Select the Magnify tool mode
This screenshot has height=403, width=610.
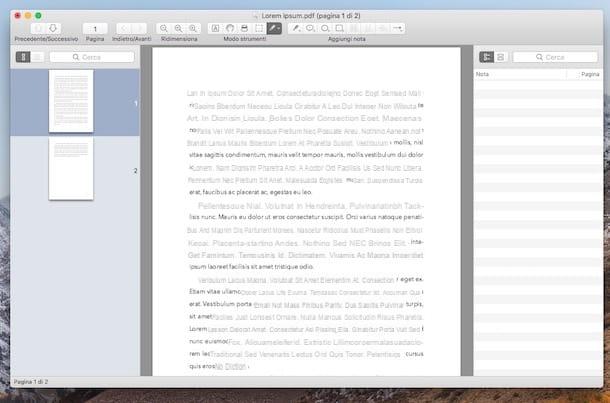pyautogui.click(x=244, y=28)
